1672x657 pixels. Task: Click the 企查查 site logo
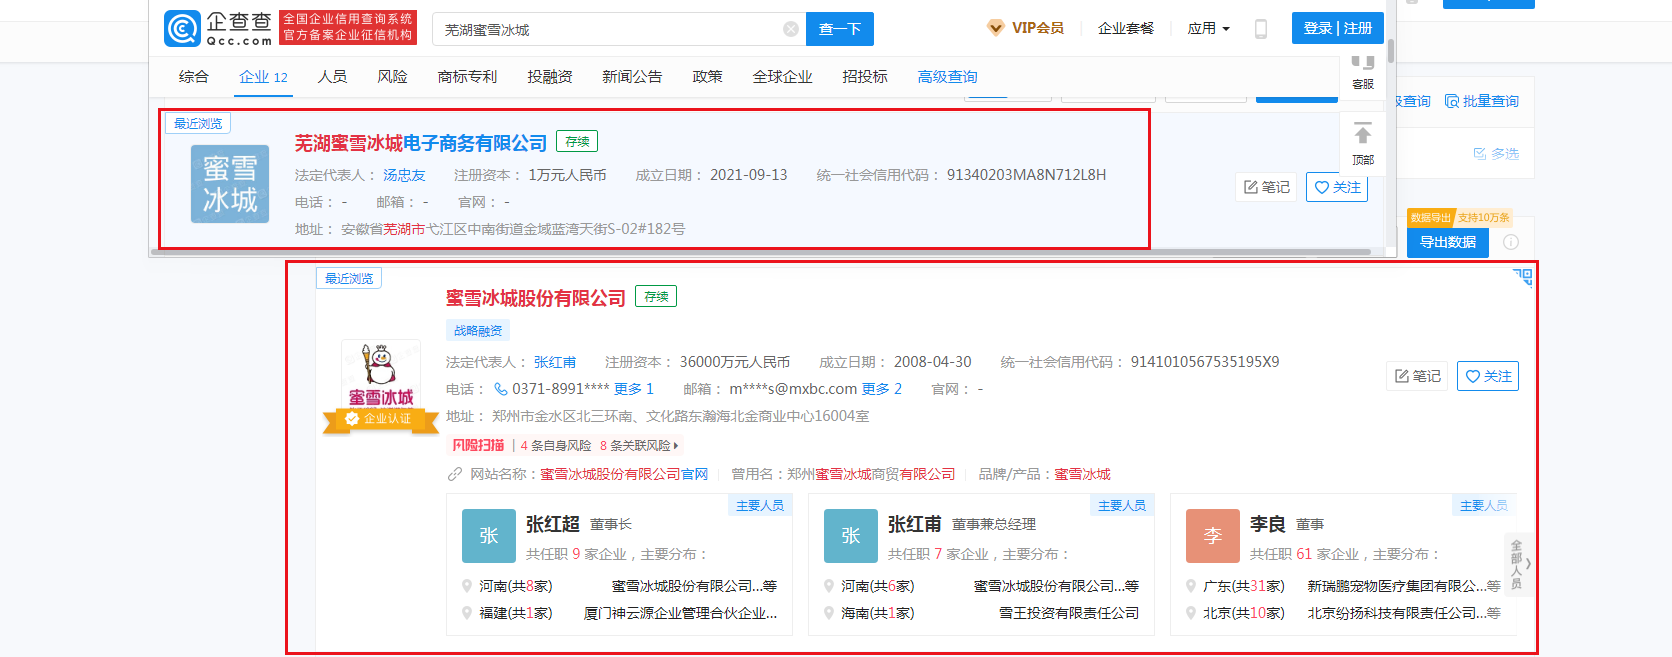pyautogui.click(x=218, y=29)
